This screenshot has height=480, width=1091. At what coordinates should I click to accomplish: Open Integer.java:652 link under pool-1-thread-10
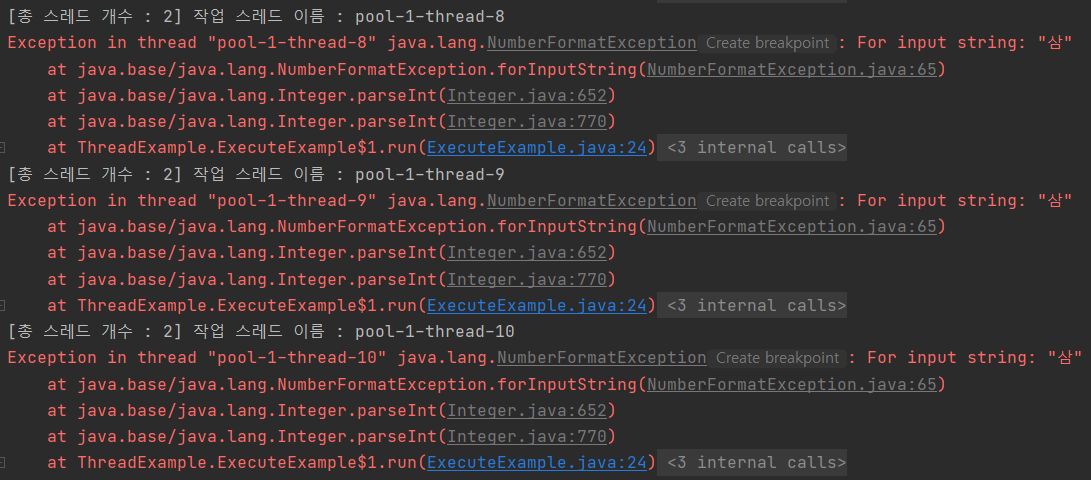(527, 410)
